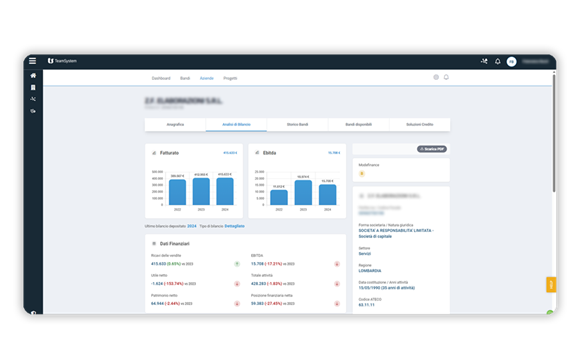
Task: Click the Scarica PDF button
Action: (432, 149)
